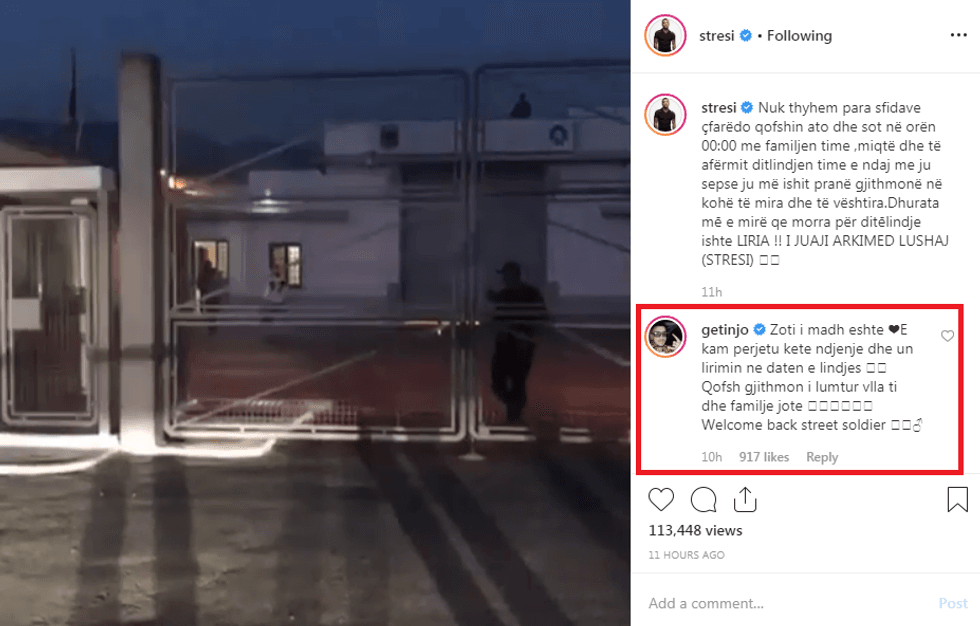Click the Following button
This screenshot has width=980, height=626.
coord(799,36)
